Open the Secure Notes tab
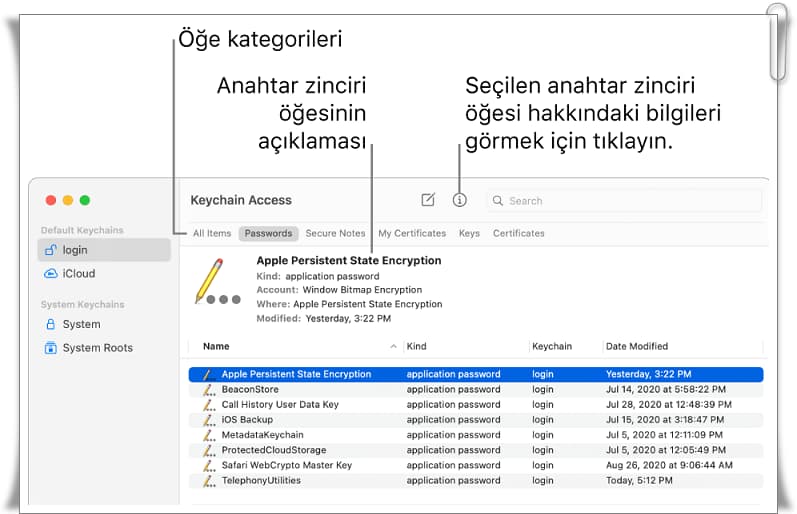Screen dimensions: 797x514 pyautogui.click(x=335, y=233)
